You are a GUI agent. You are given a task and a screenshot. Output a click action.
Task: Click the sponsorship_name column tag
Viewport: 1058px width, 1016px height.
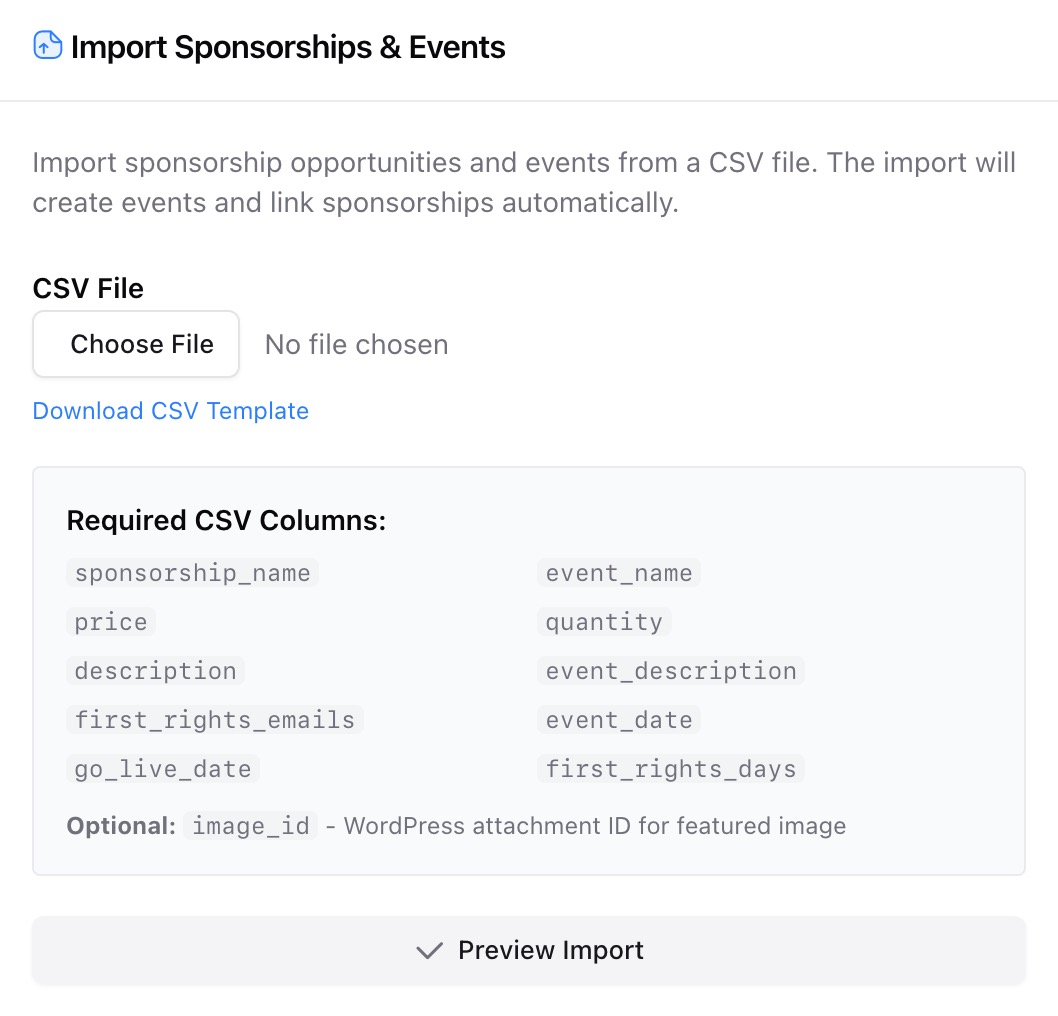coord(192,573)
